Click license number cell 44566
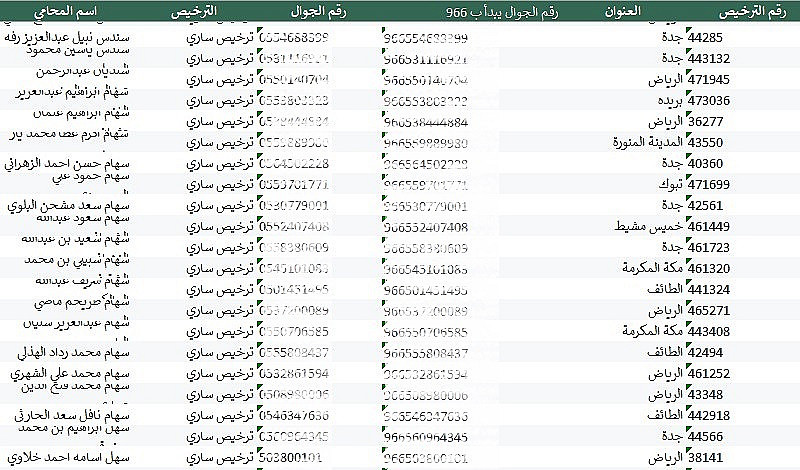The image size is (800, 470). tap(705, 436)
